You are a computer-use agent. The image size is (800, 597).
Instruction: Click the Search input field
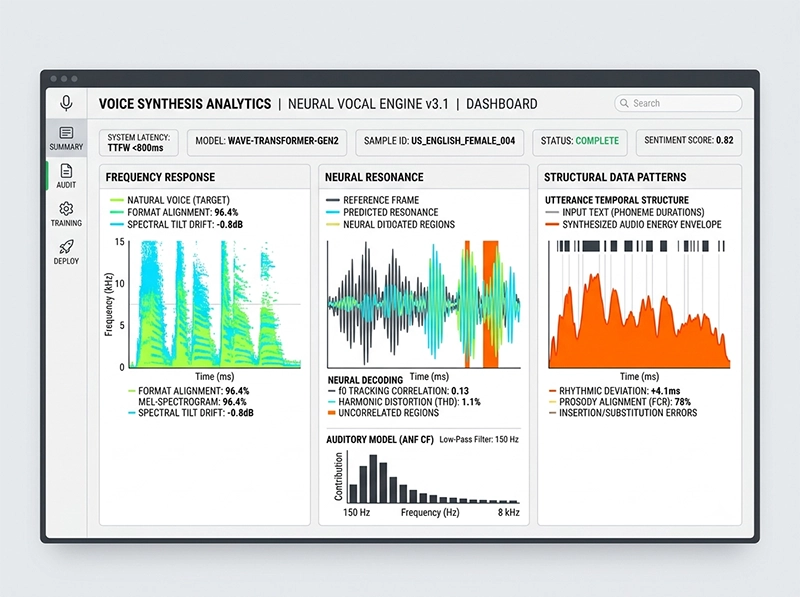point(678,103)
